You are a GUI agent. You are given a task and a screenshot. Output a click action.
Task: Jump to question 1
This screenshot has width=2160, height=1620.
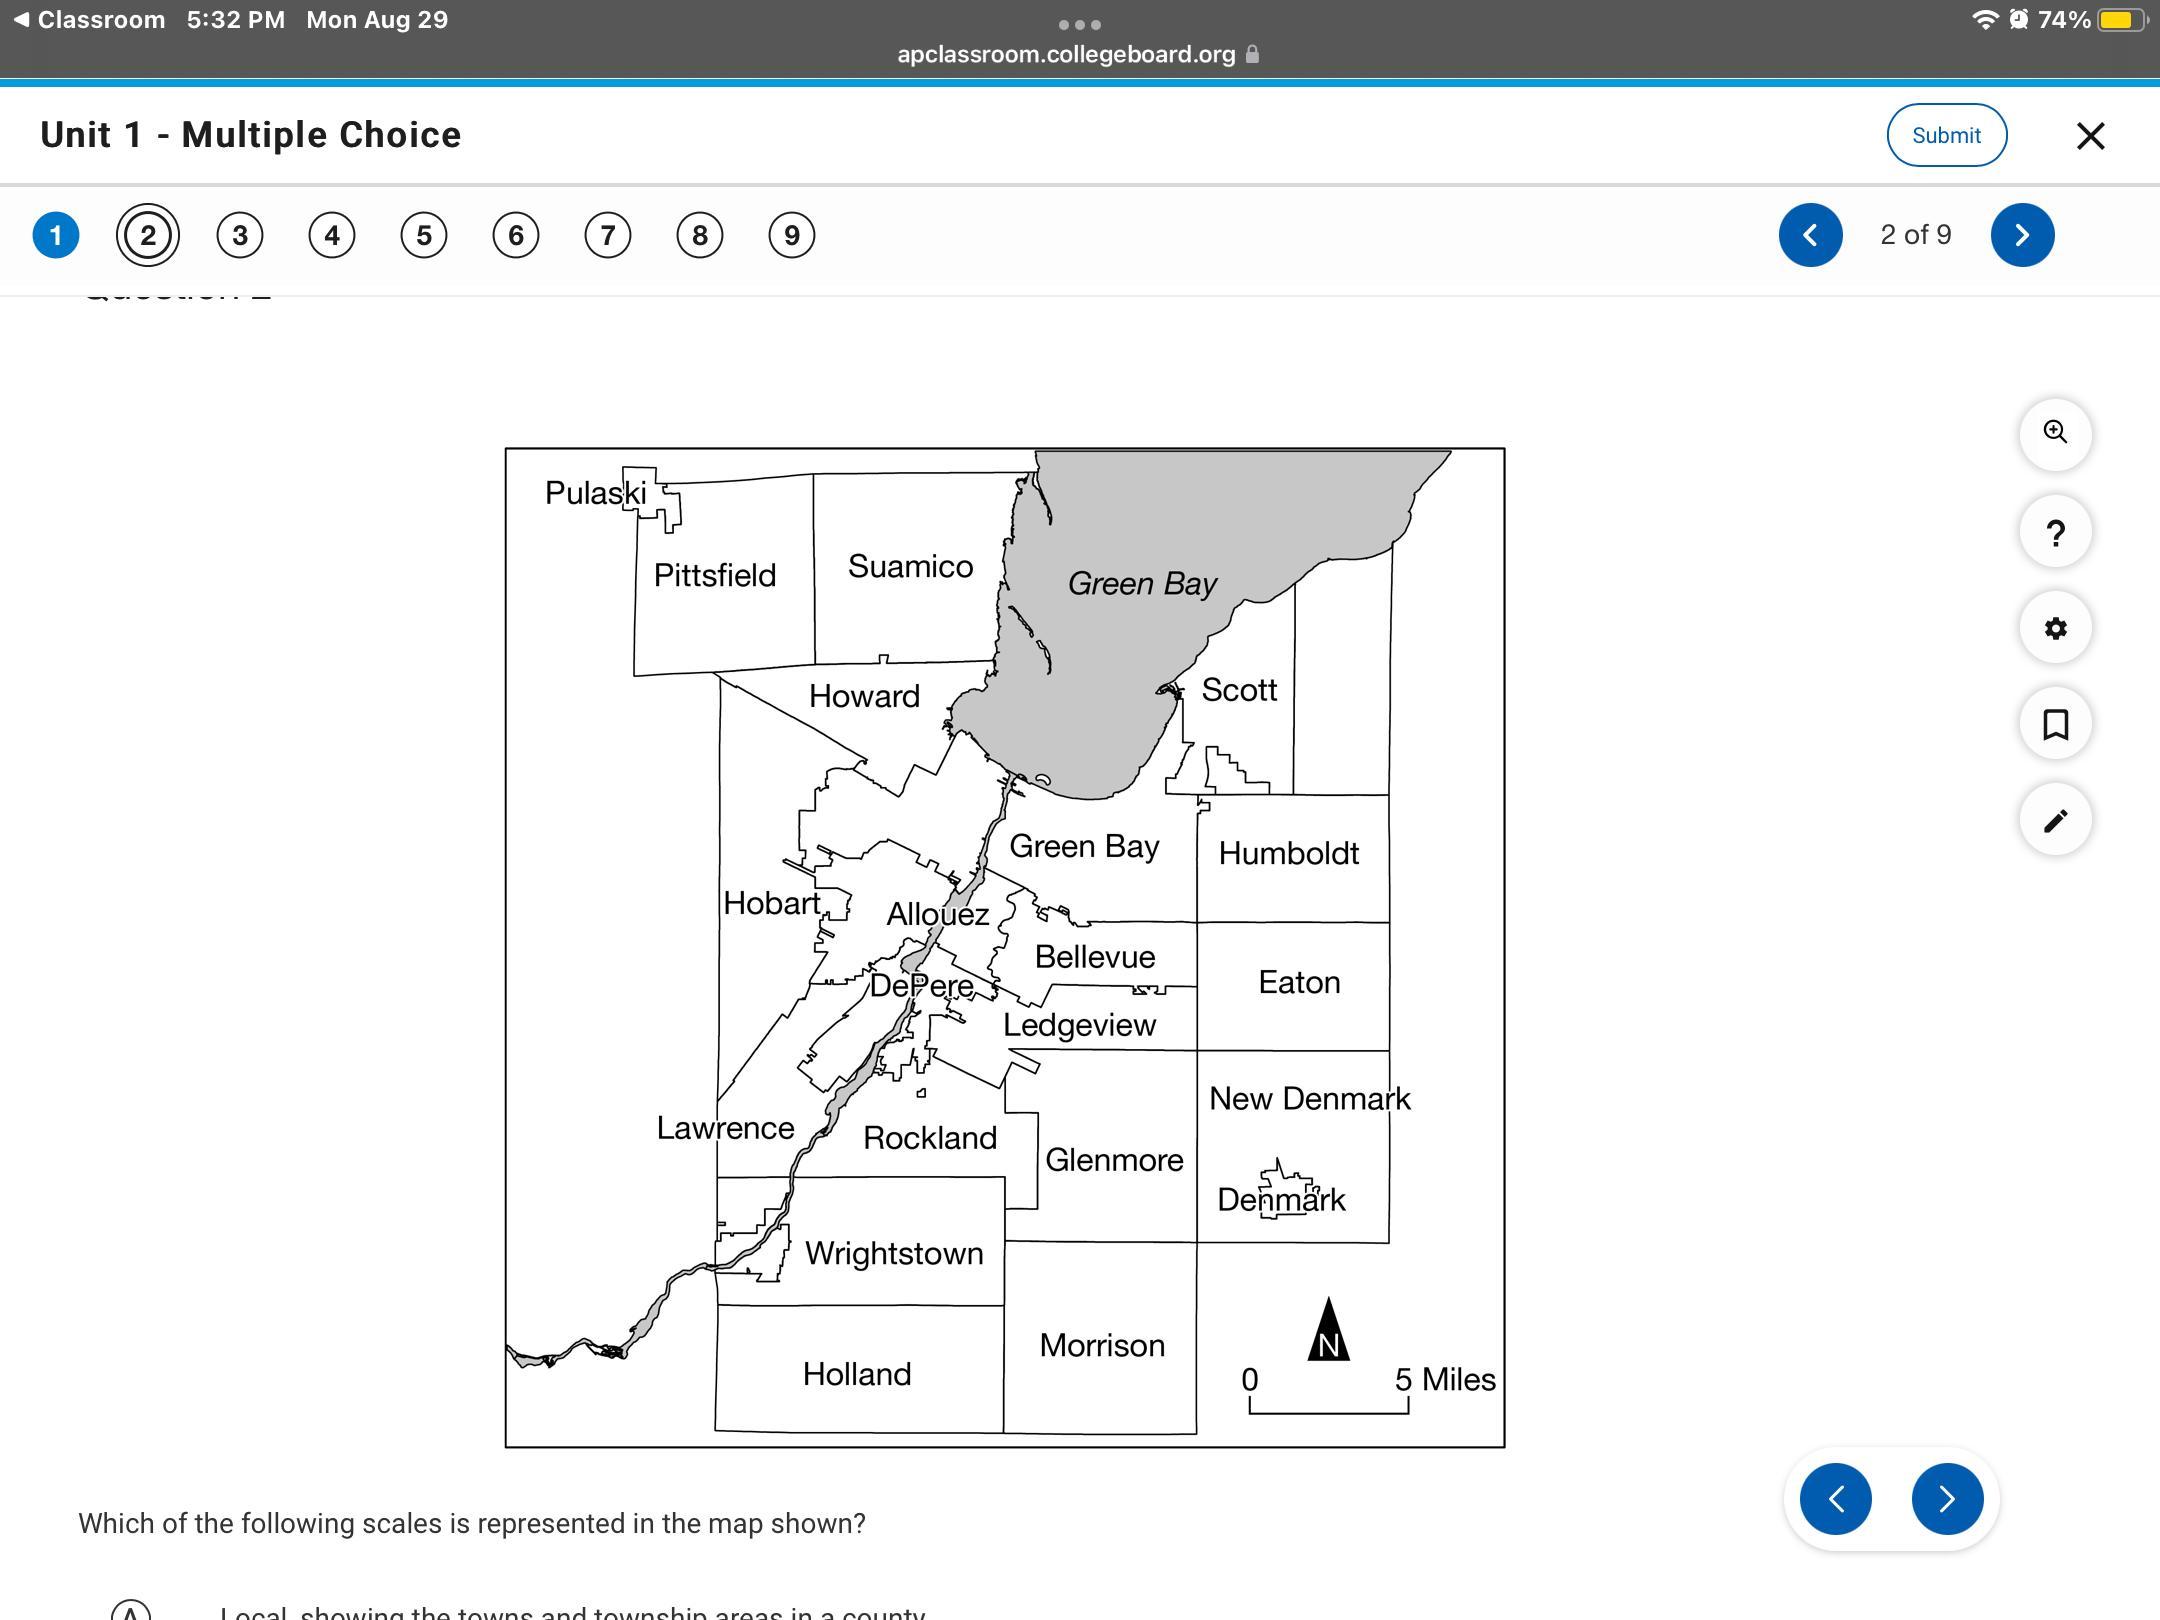tap(56, 235)
